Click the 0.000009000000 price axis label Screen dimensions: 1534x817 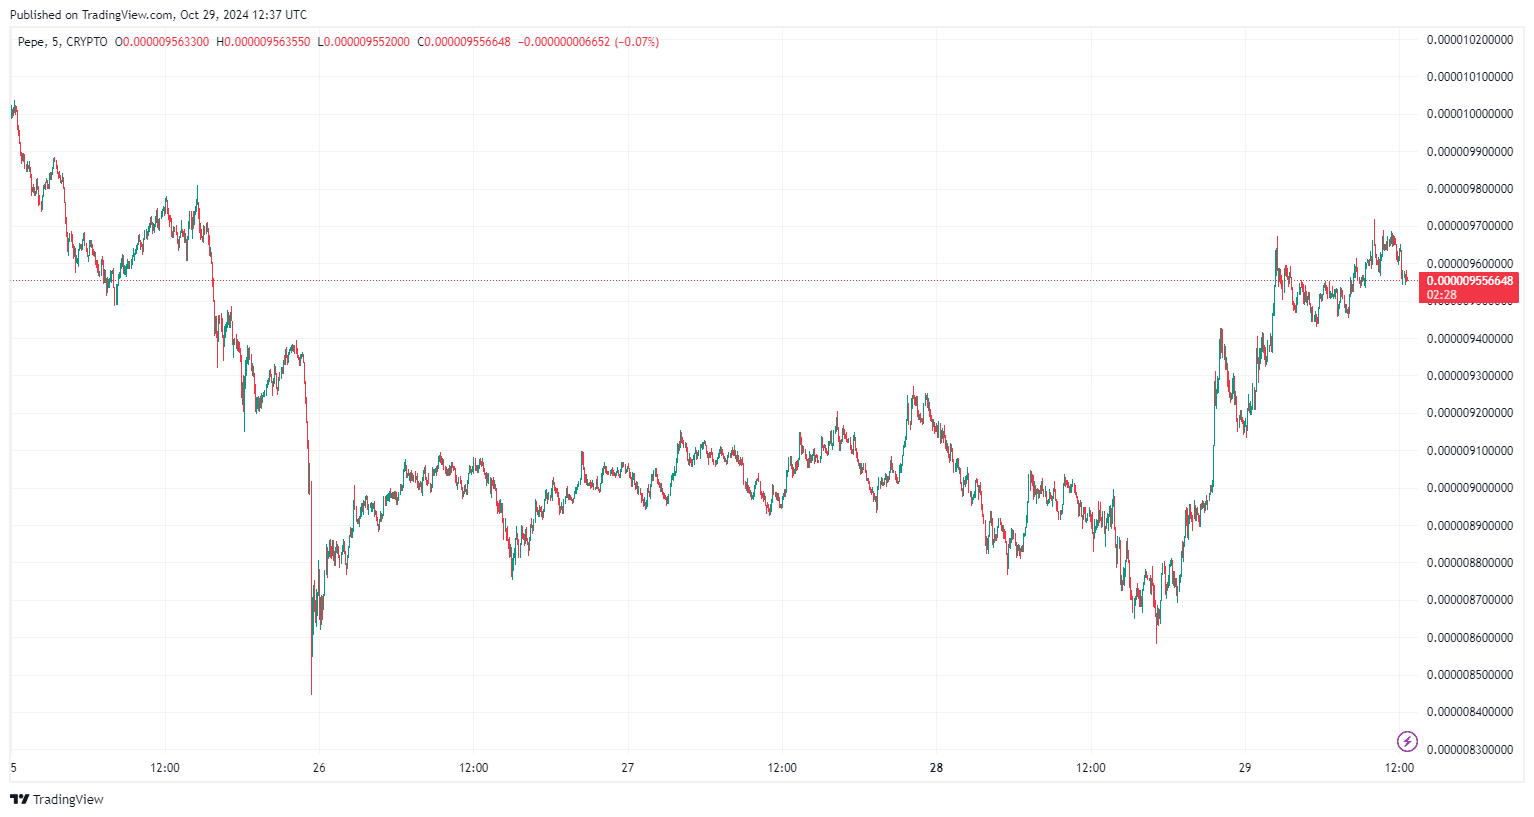tap(1469, 488)
